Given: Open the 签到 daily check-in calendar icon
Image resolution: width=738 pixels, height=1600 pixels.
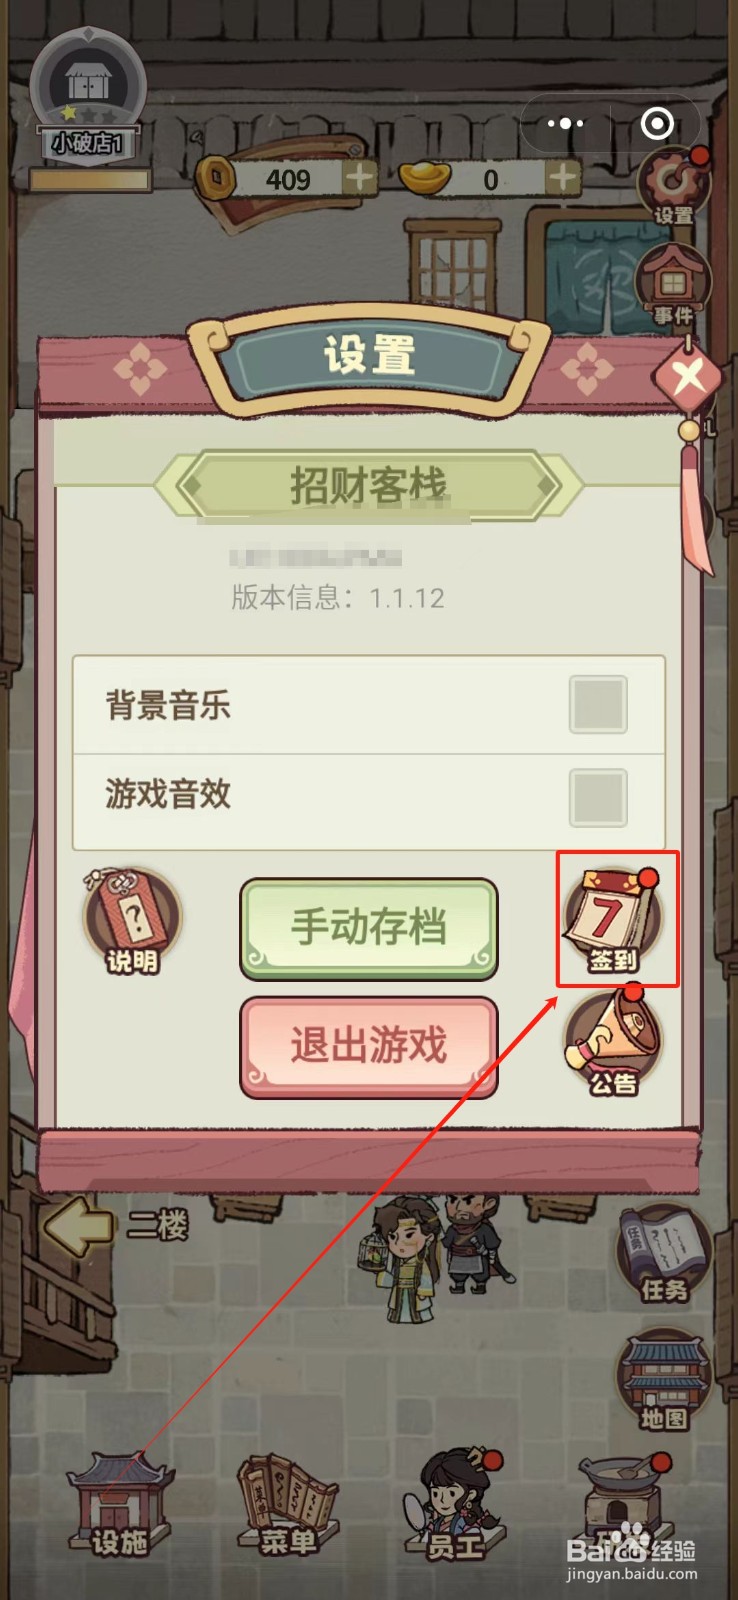Looking at the screenshot, I should pyautogui.click(x=613, y=921).
